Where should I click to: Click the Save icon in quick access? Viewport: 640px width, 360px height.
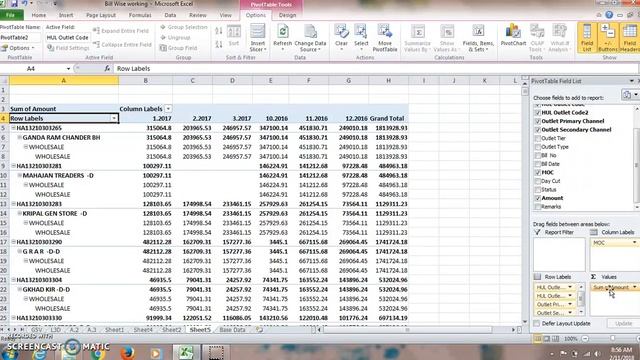14,4
